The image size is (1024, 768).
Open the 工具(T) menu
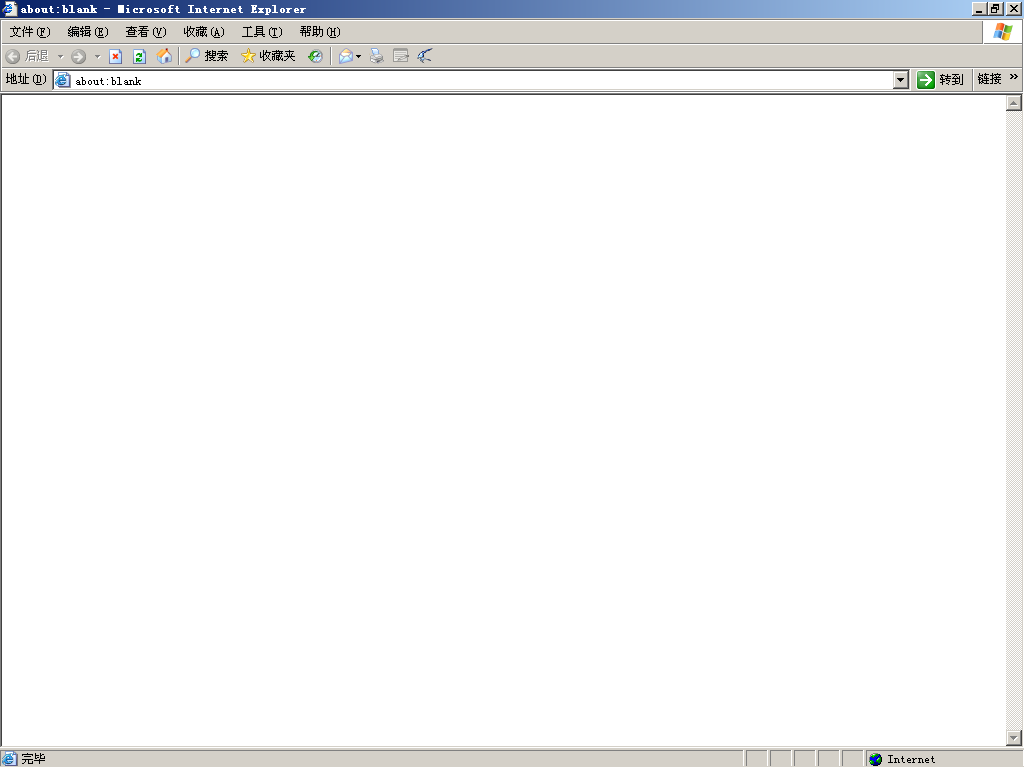click(262, 32)
